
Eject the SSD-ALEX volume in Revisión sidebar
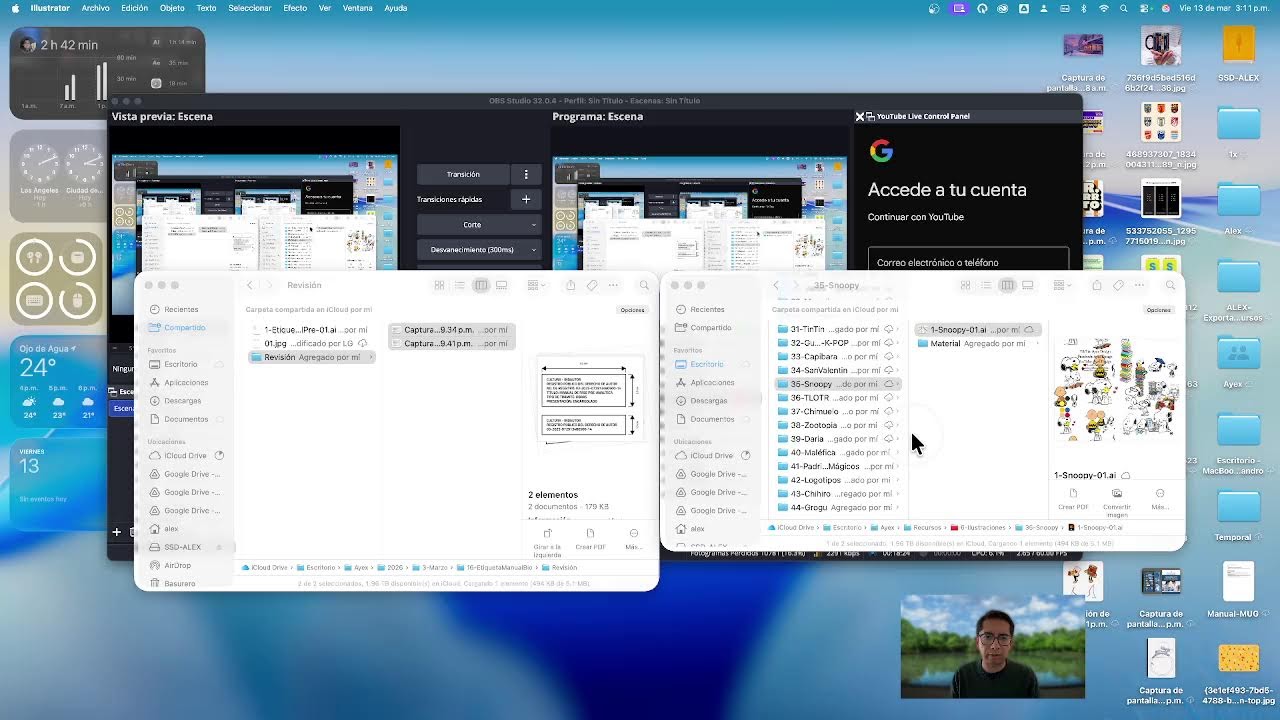coord(219,547)
